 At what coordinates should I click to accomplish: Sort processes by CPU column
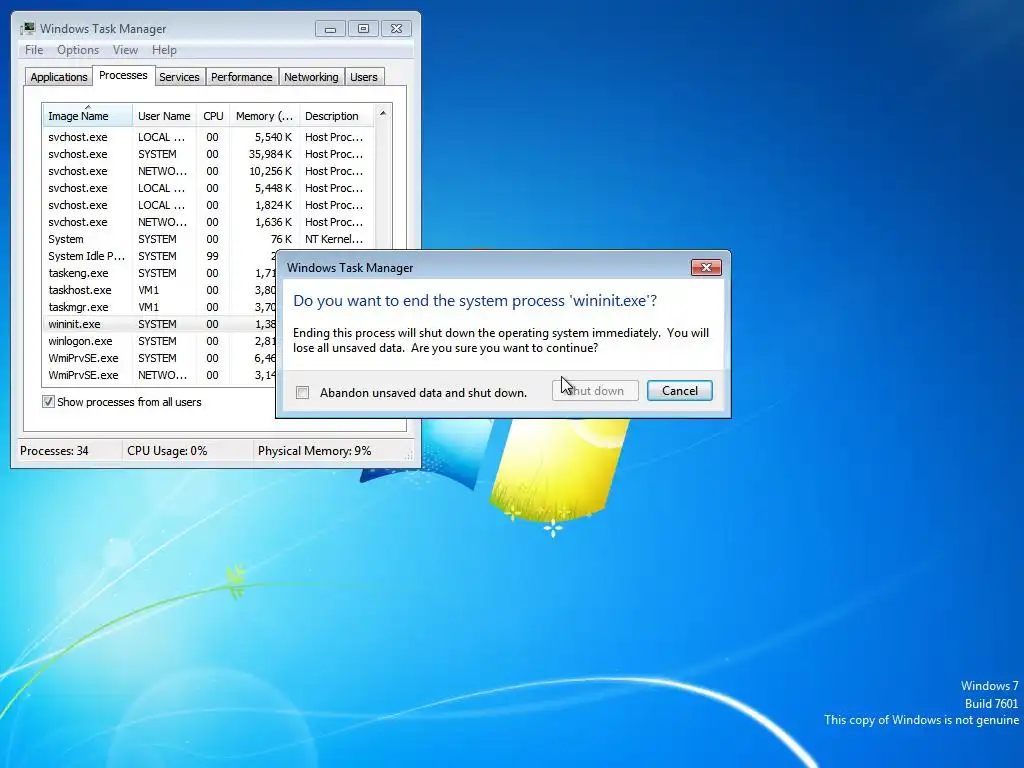[213, 116]
